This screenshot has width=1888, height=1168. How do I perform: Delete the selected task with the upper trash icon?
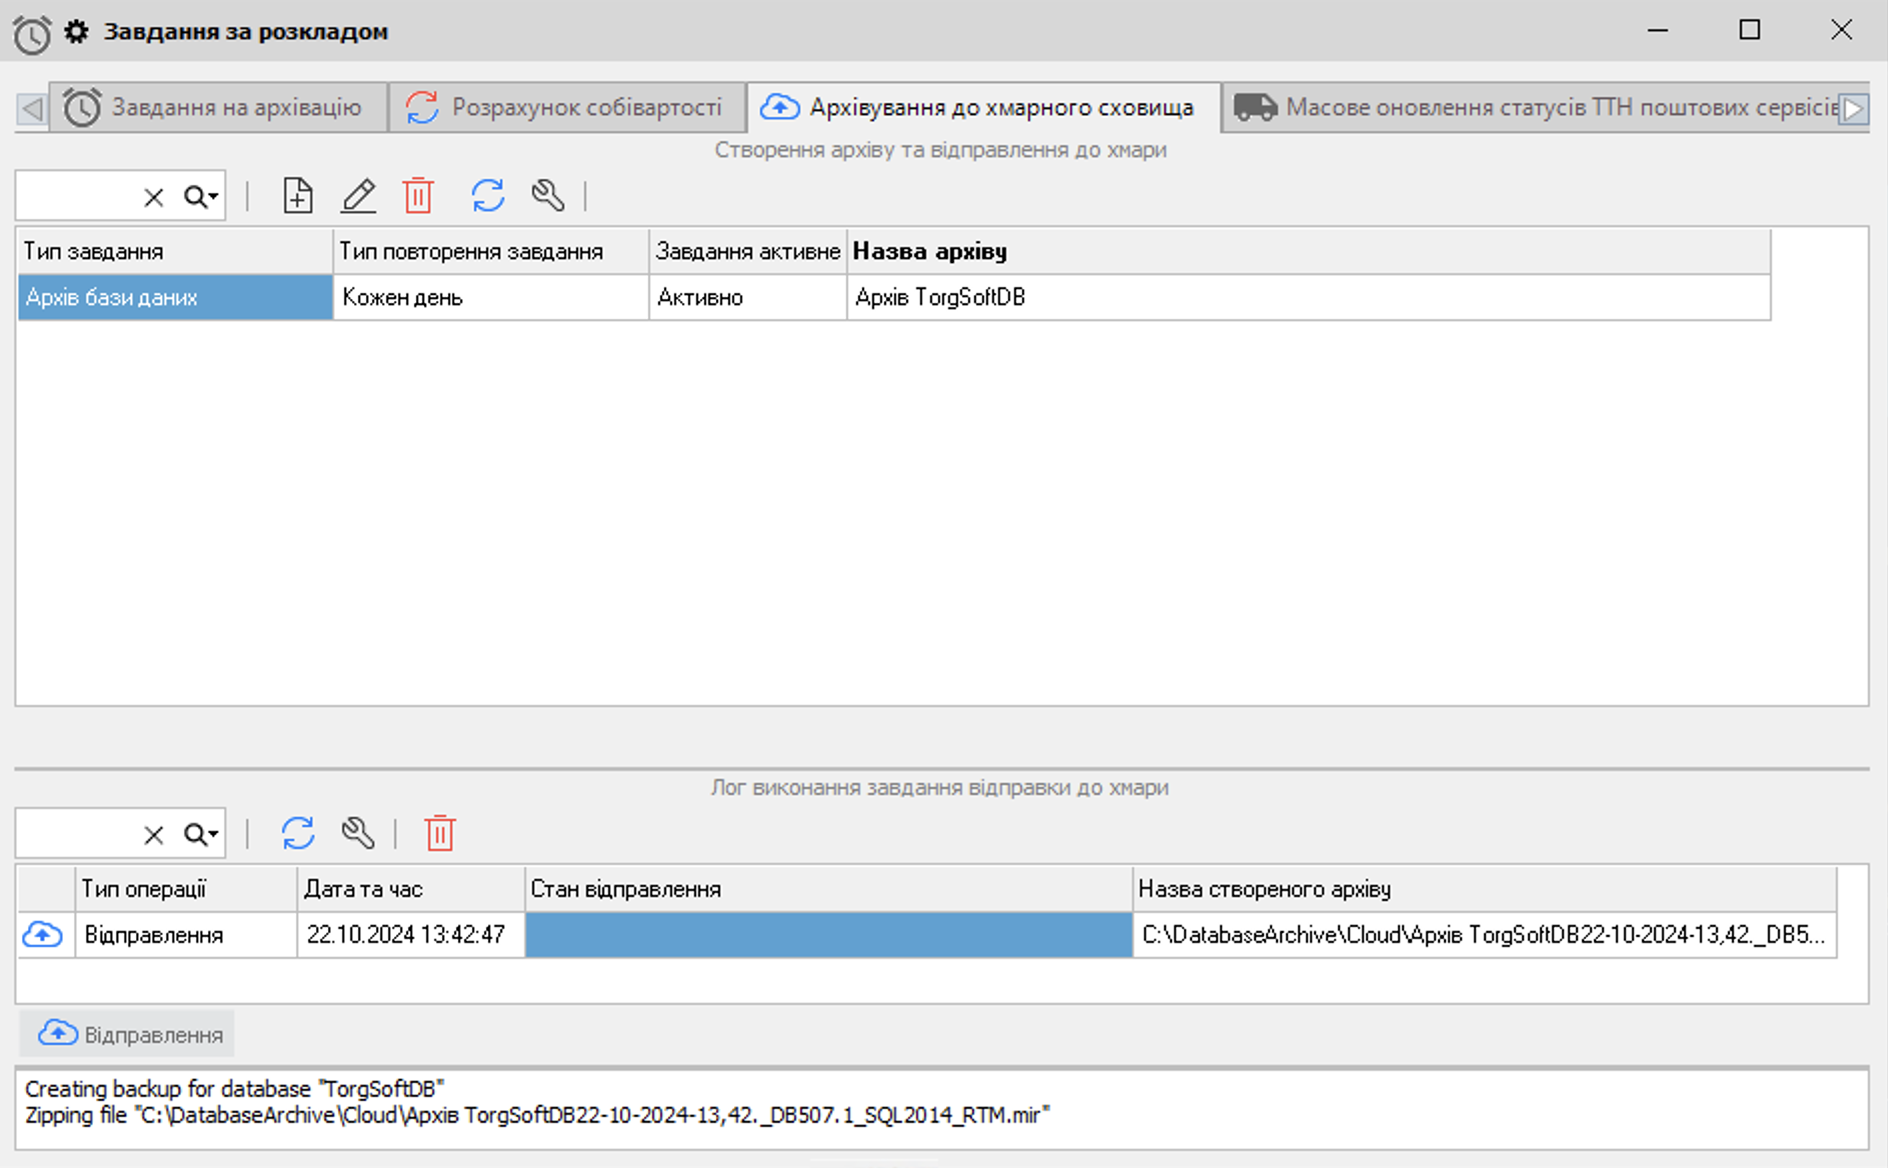click(x=418, y=196)
